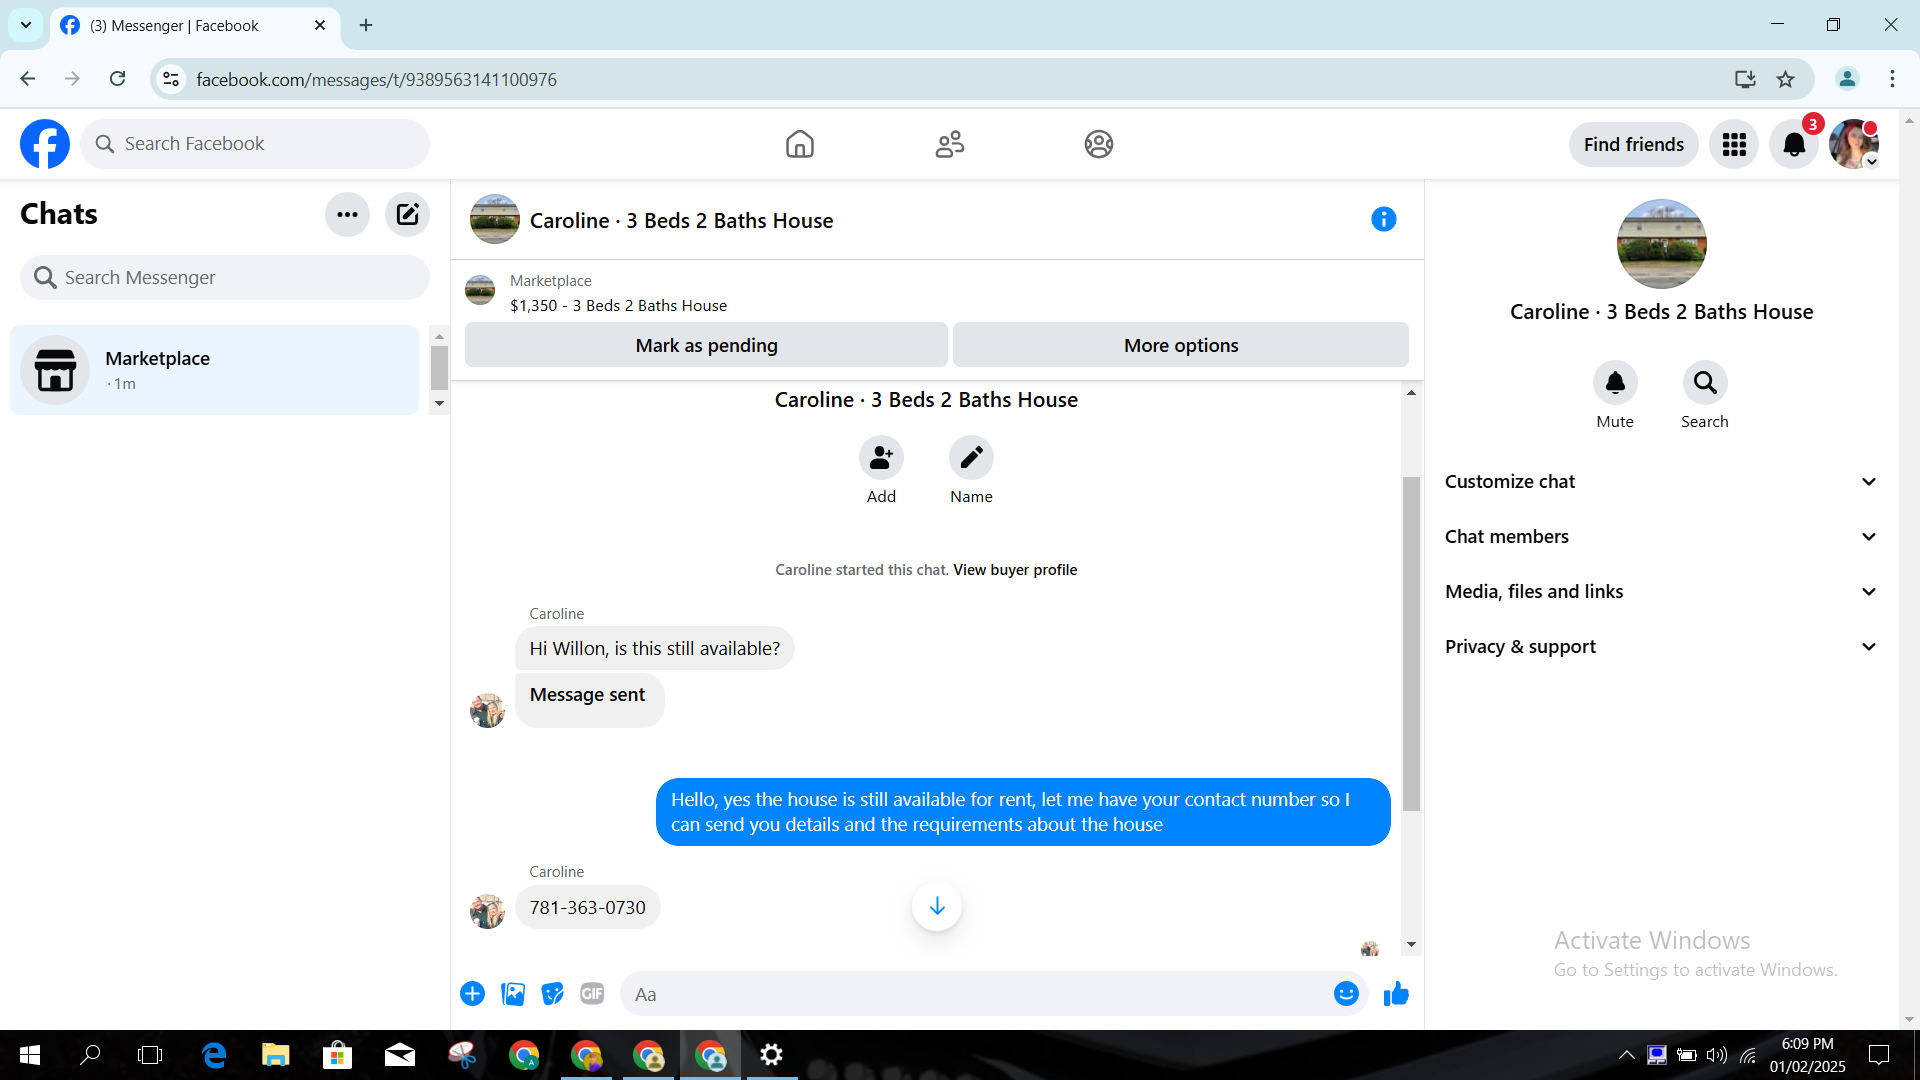Open the Facebook Home tab

(800, 144)
